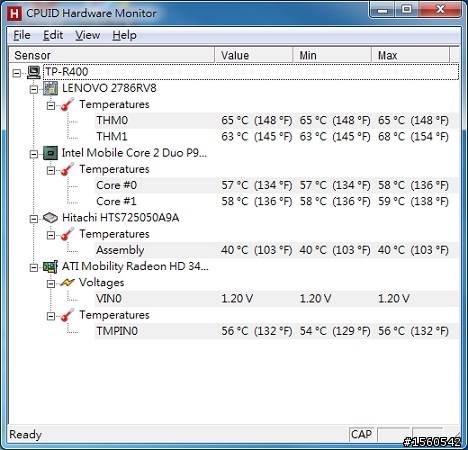Collapse the Hitachi HTS725050A9A node

(x=34, y=219)
